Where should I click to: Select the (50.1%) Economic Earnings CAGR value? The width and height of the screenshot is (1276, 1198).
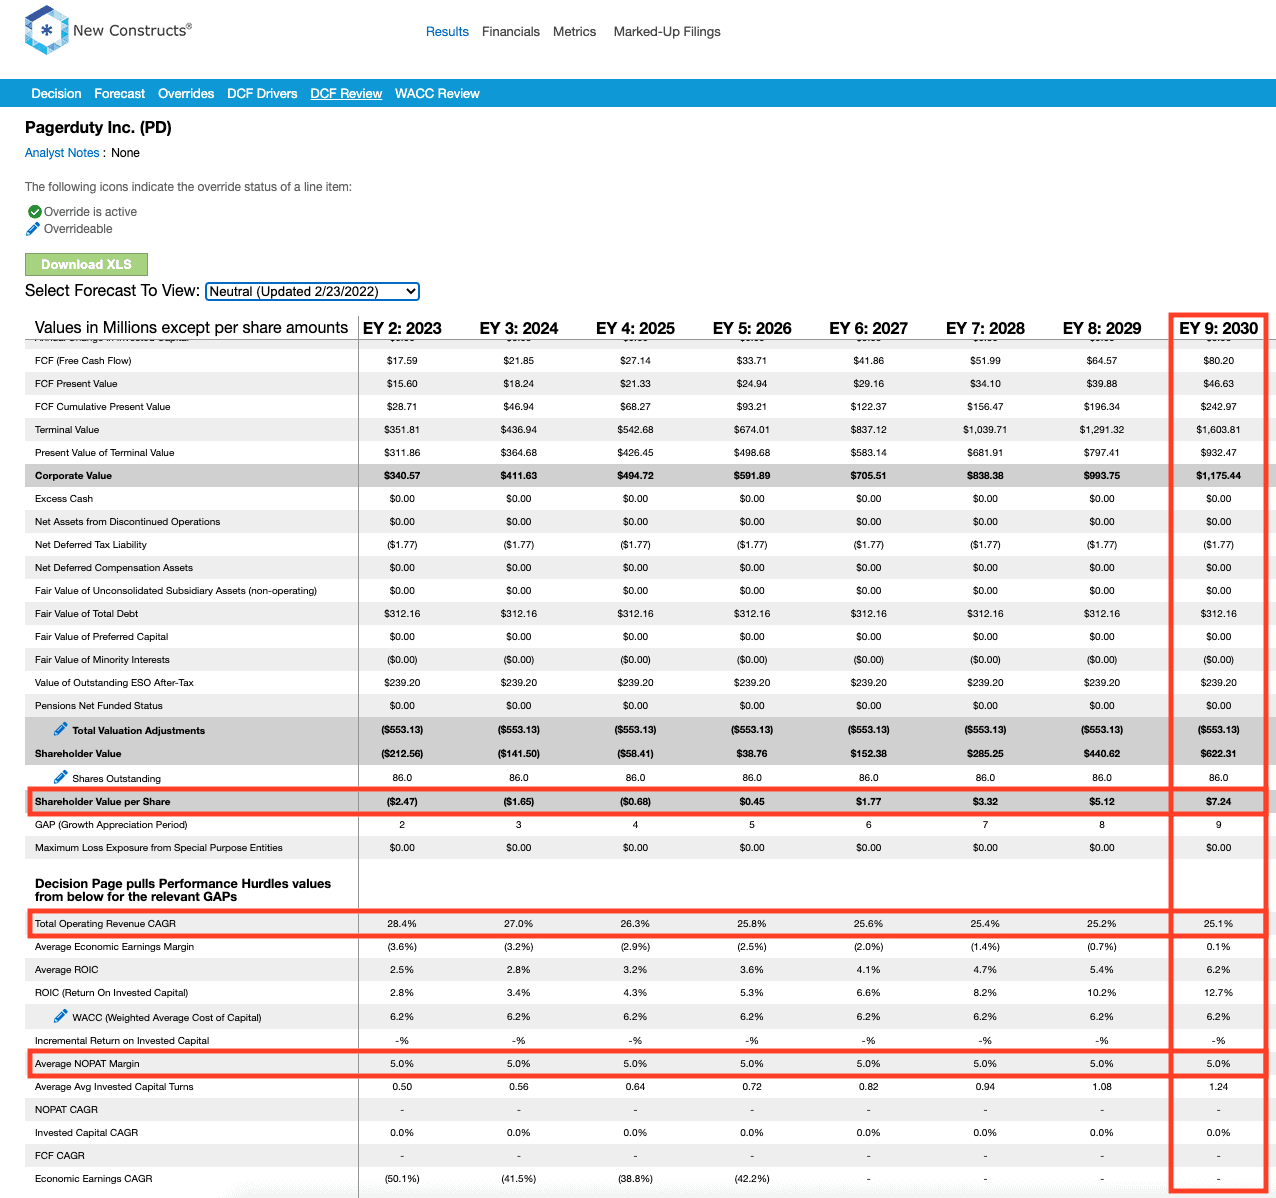click(402, 1179)
